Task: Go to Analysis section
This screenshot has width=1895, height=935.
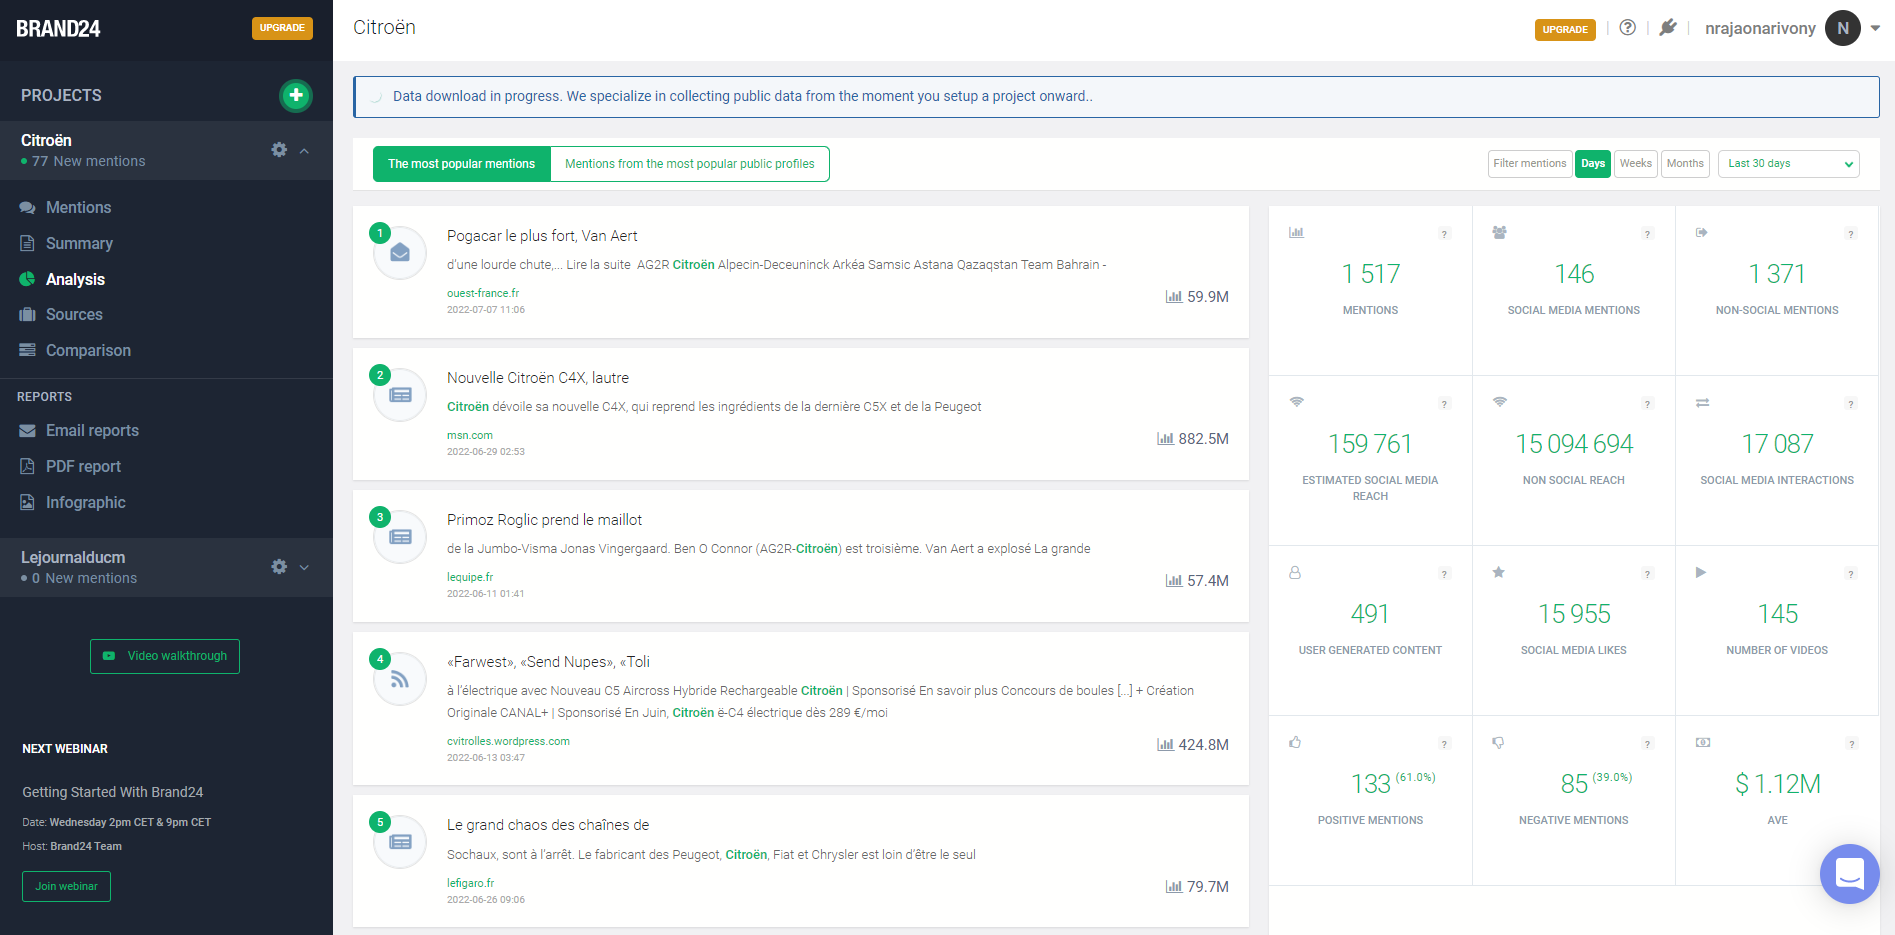Action: (75, 279)
